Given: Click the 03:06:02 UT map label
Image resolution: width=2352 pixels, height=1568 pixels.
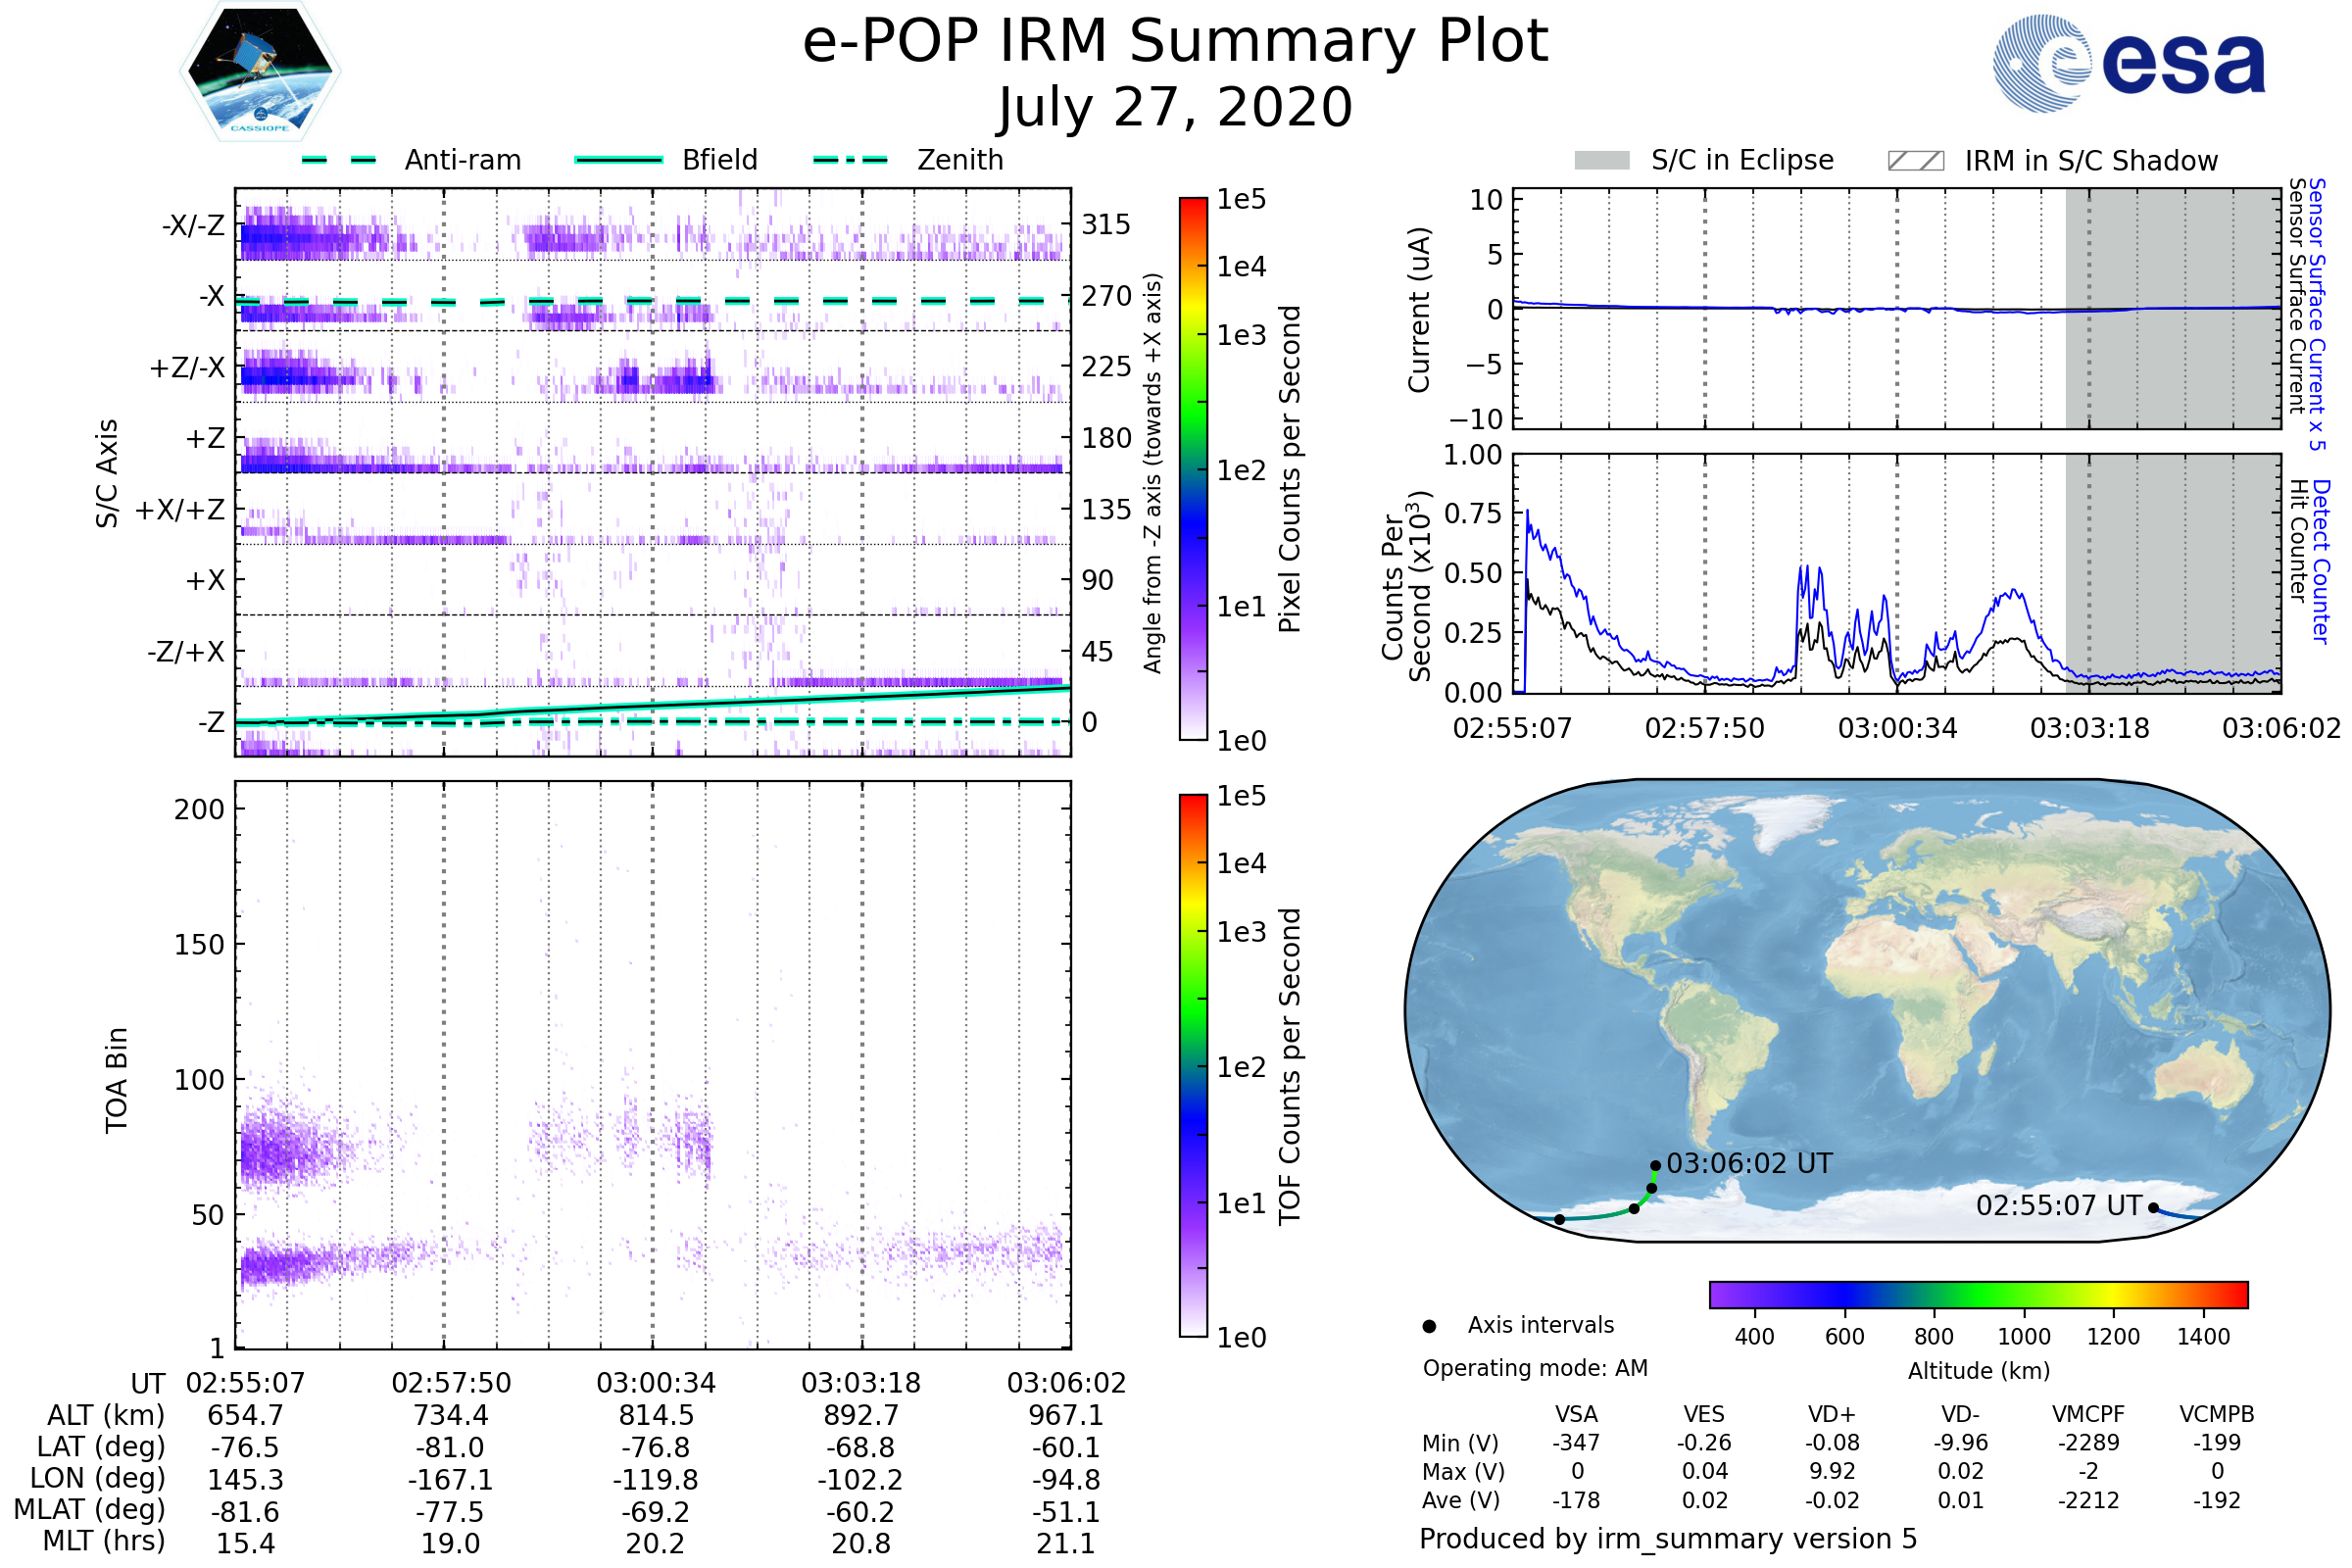Looking at the screenshot, I should [x=1749, y=1164].
